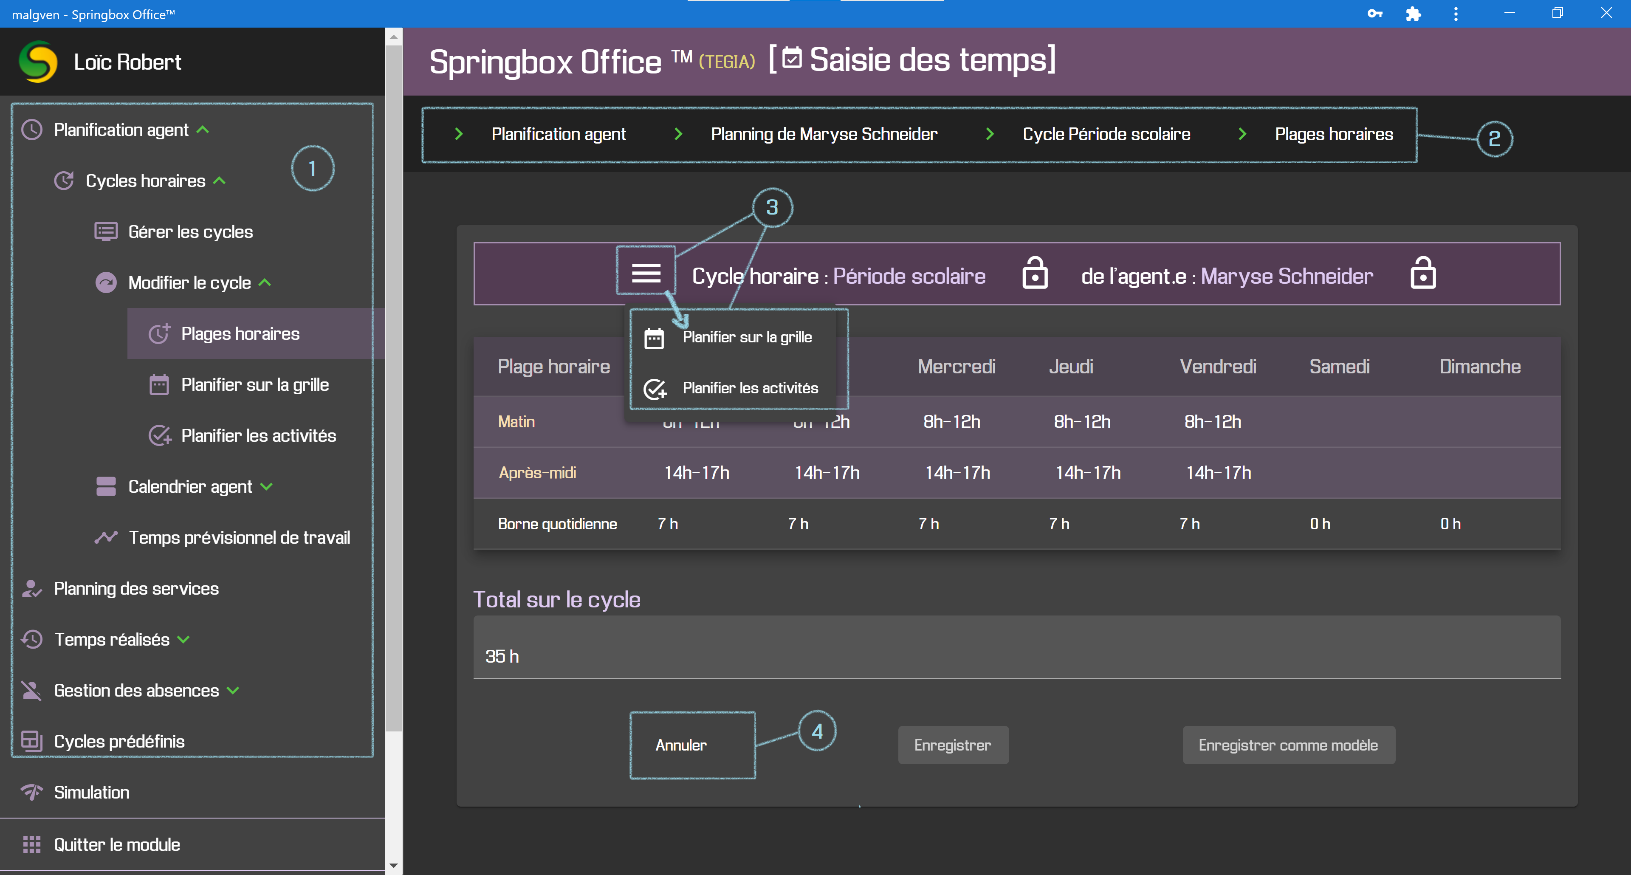Click the Enregistrer button

[x=953, y=745]
